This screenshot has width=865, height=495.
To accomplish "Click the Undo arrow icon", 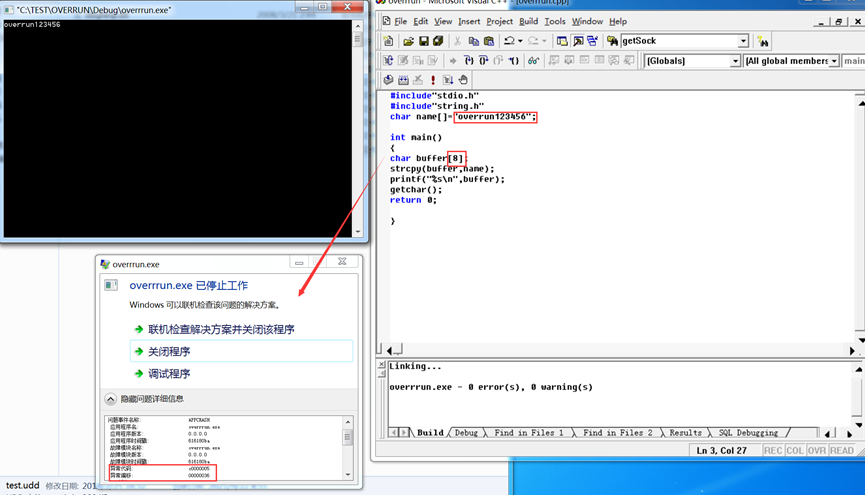I will (x=509, y=41).
